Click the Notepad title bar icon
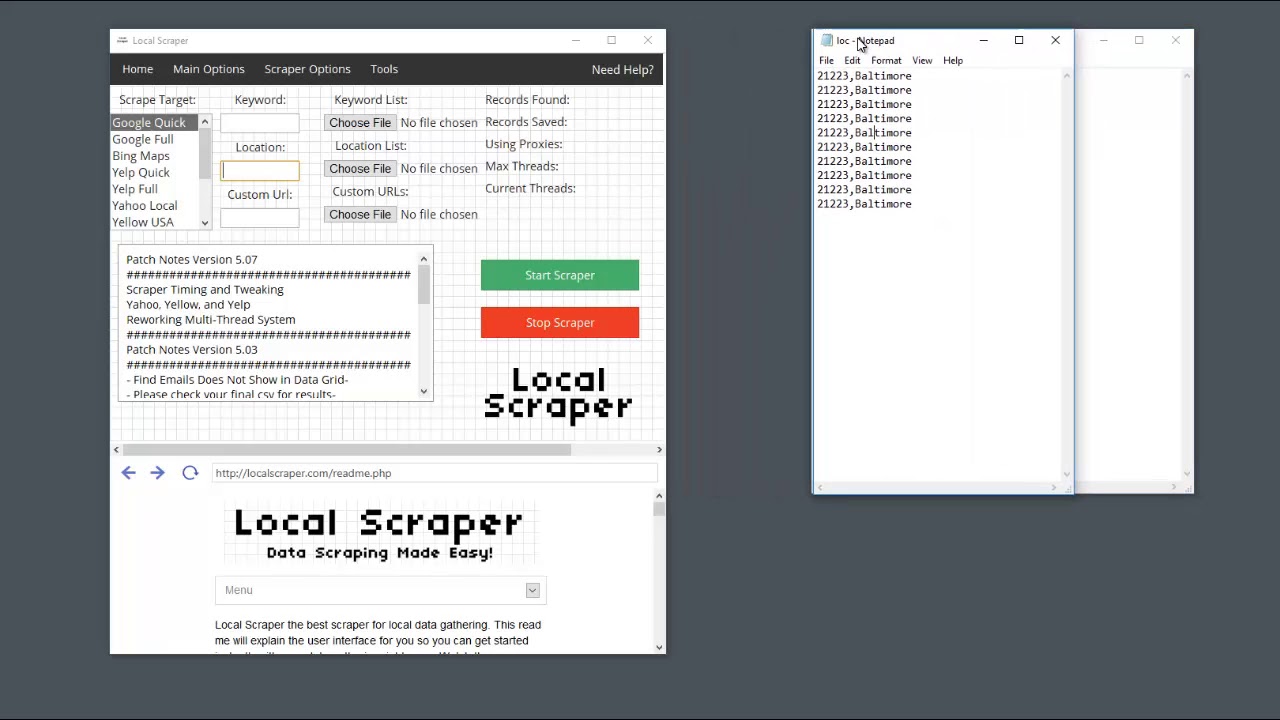 pyautogui.click(x=827, y=41)
